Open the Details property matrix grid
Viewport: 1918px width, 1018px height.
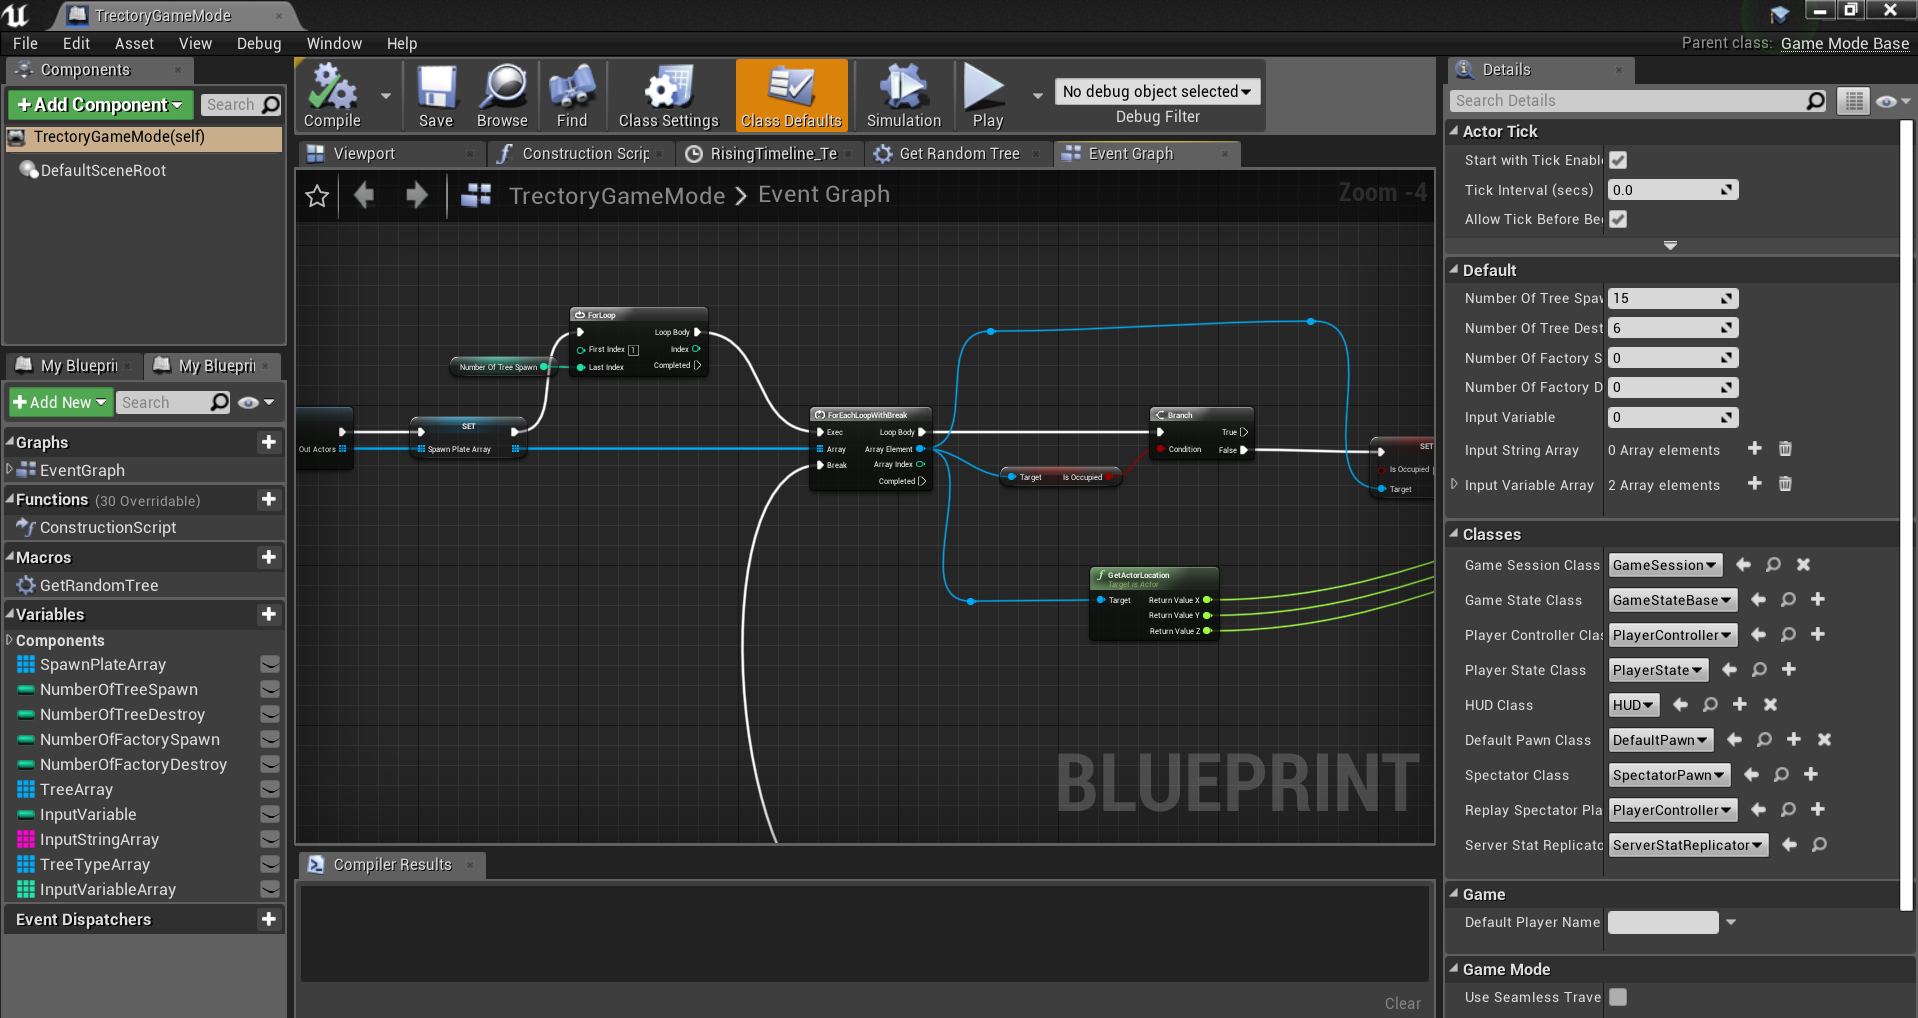[1853, 101]
